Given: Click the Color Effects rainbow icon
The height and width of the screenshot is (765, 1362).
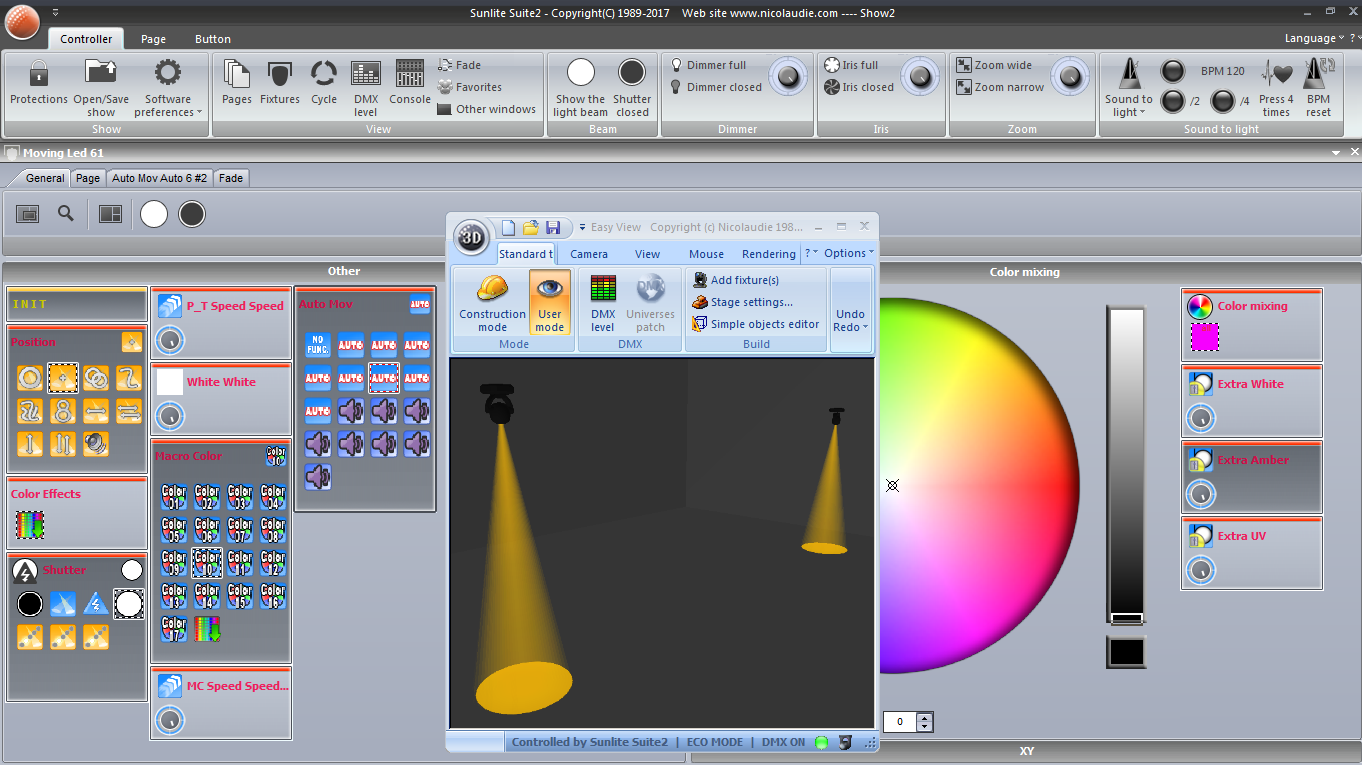Looking at the screenshot, I should (30, 525).
